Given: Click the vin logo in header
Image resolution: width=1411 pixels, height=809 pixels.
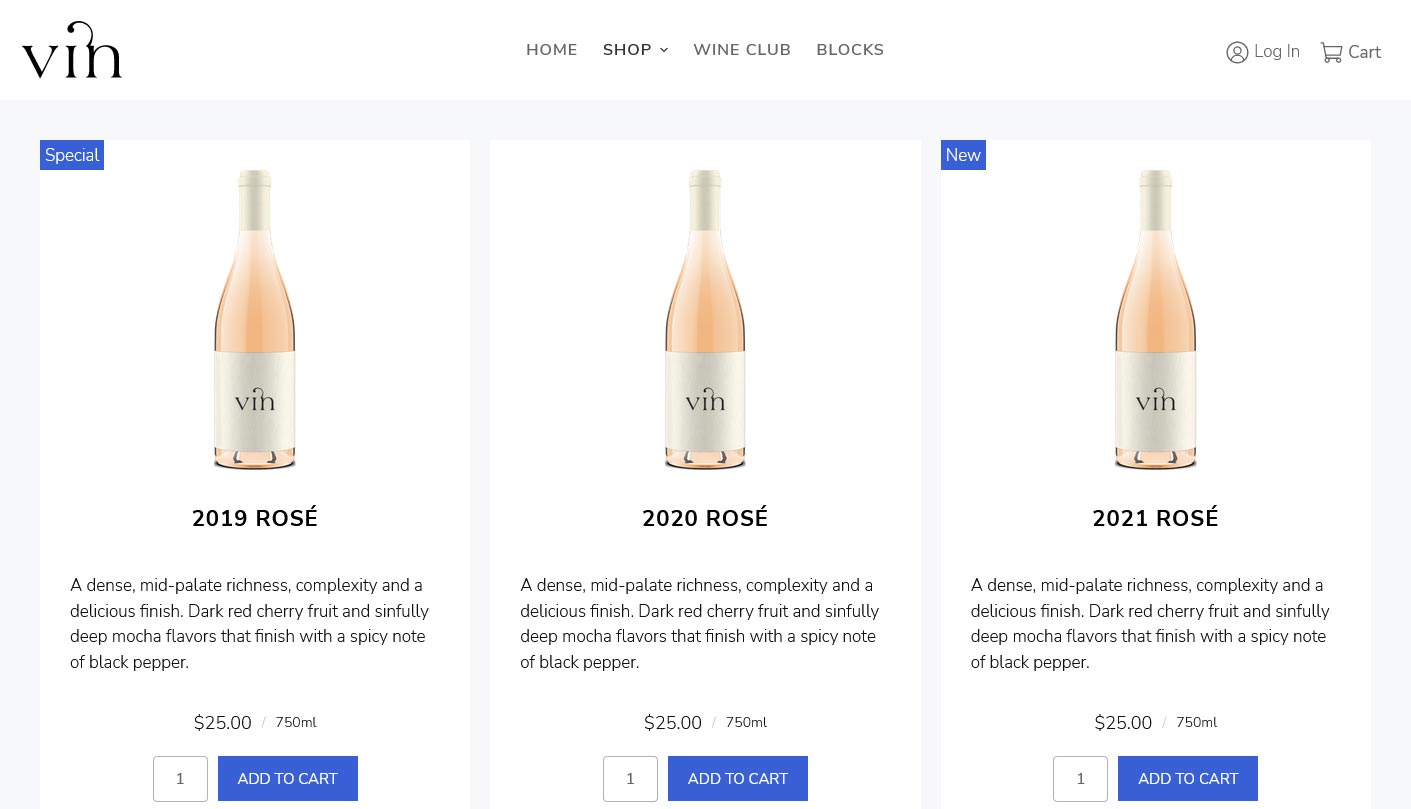Looking at the screenshot, I should 72,51.
